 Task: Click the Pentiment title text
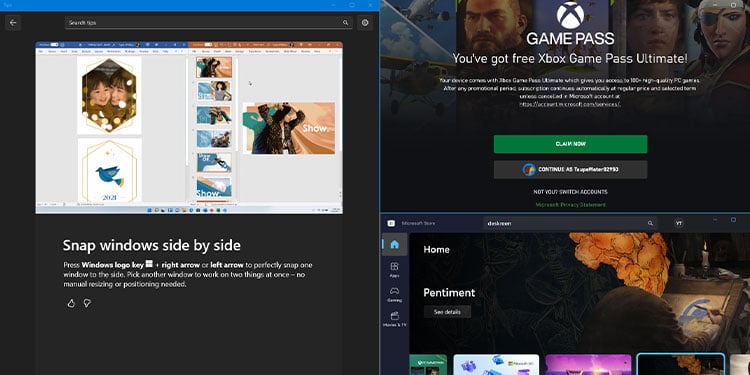click(449, 292)
